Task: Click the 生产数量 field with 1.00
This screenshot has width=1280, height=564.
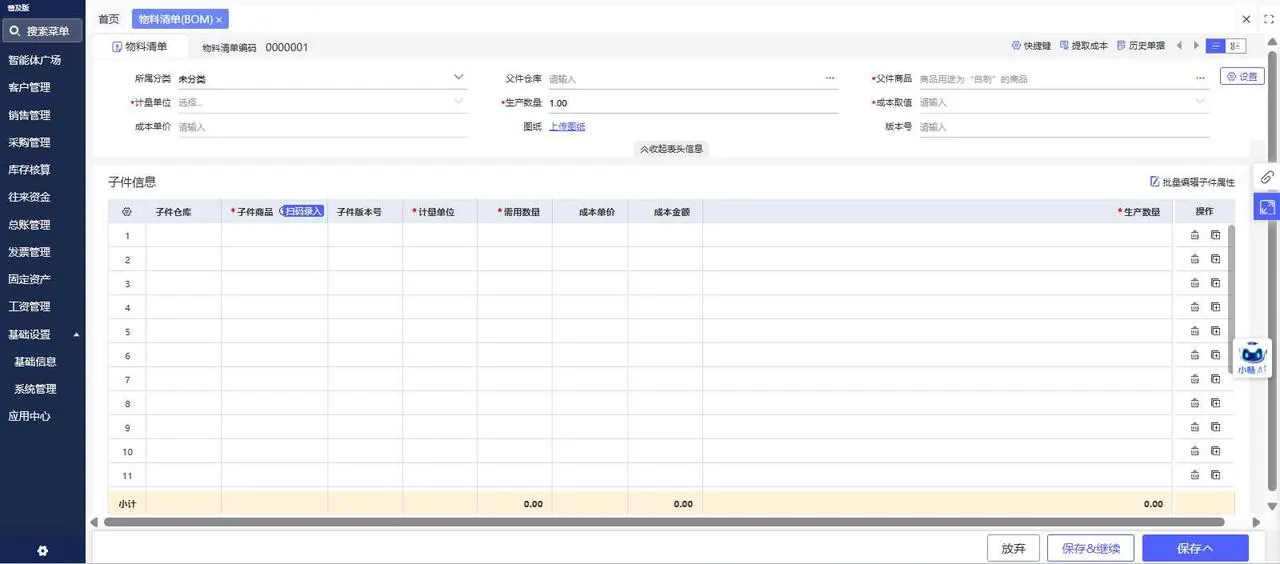Action: point(693,103)
